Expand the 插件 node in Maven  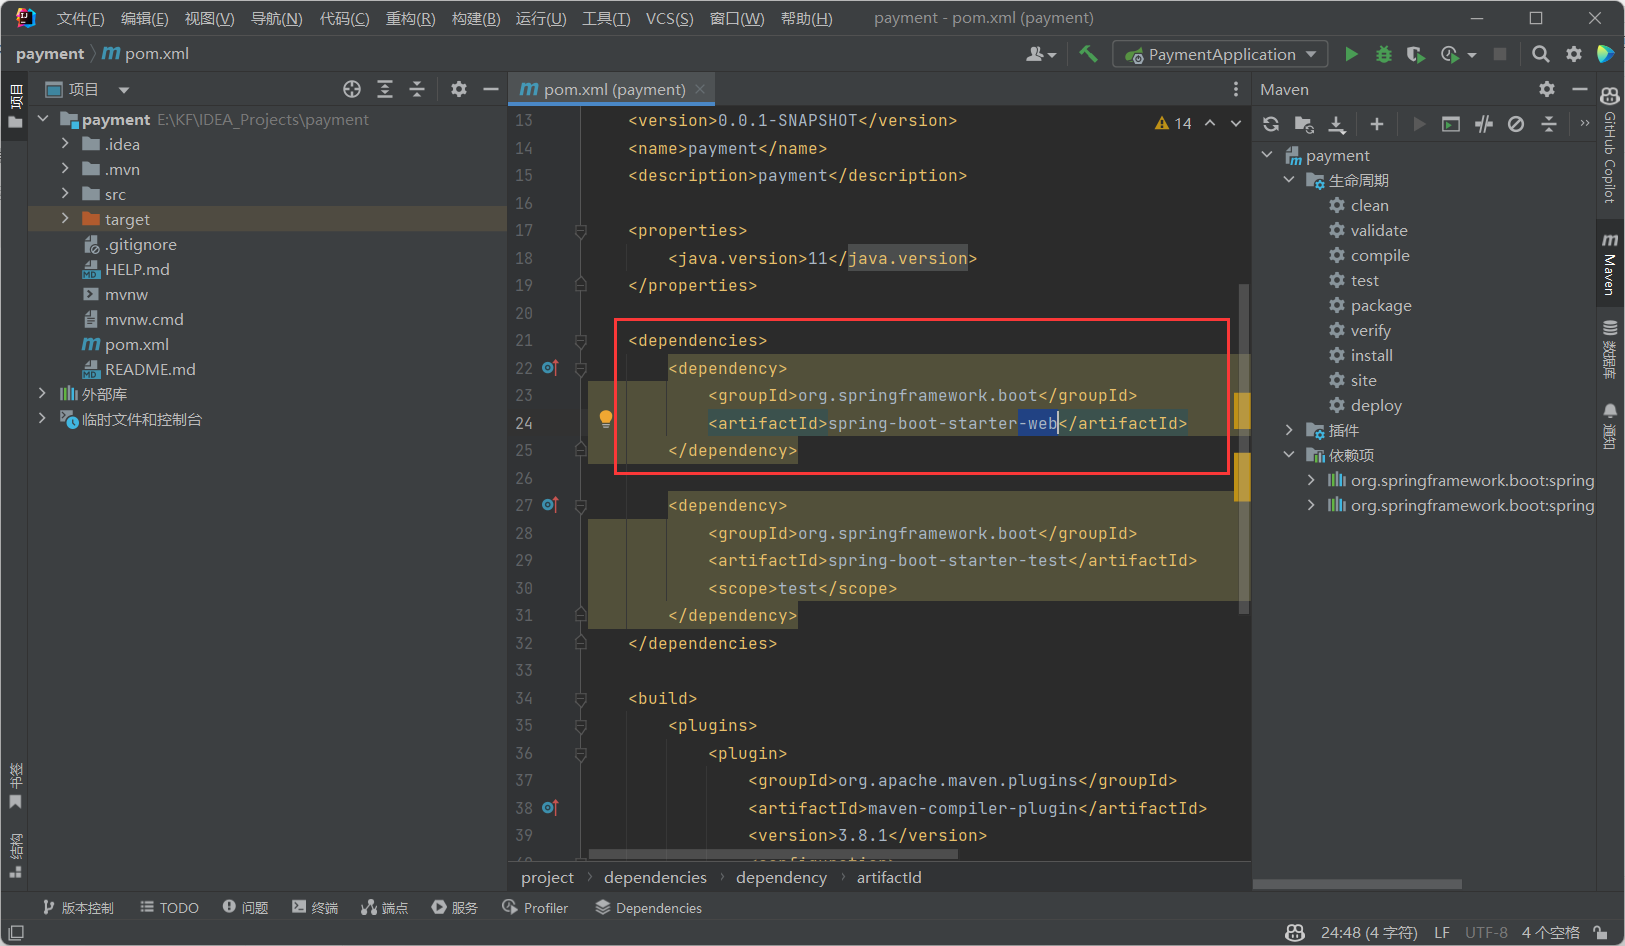coord(1289,430)
